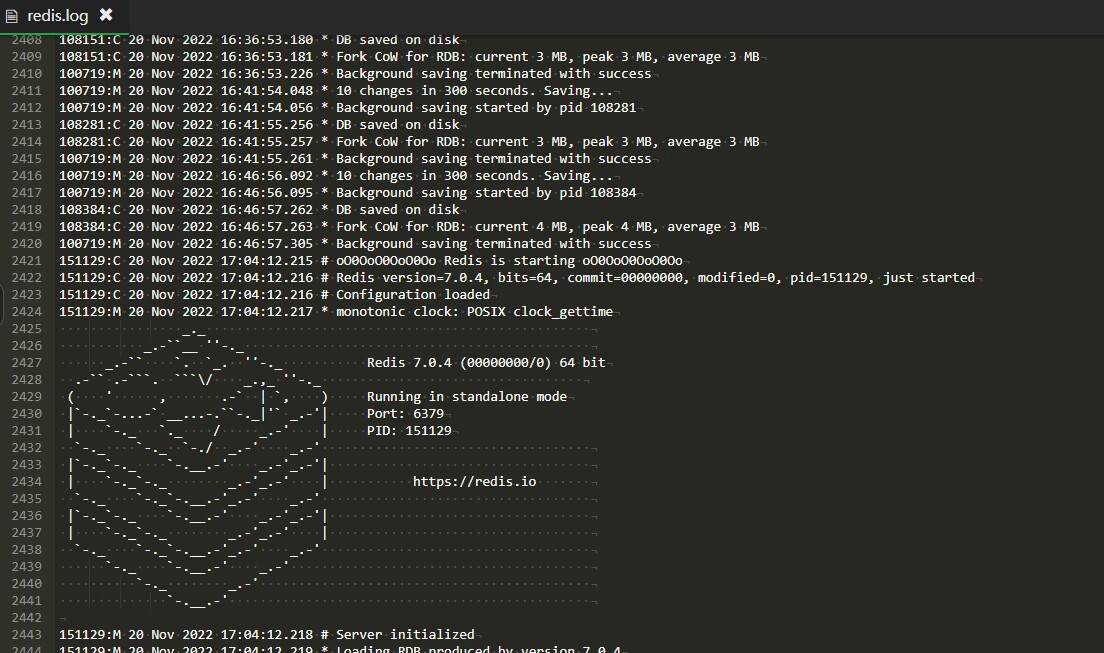Click line number 2409 in the gutter
This screenshot has width=1104, height=653.
point(27,57)
